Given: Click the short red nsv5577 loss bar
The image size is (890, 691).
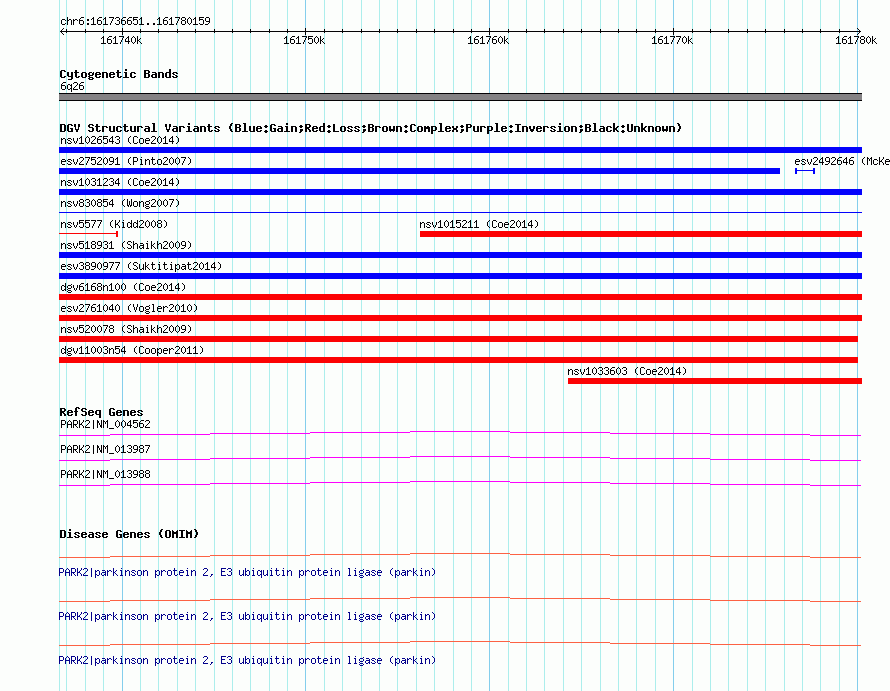Looking at the screenshot, I should tap(89, 233).
